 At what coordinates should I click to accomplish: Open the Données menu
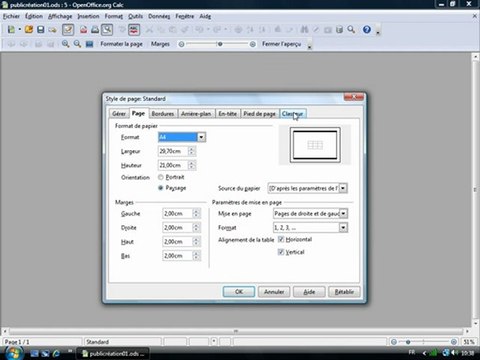point(159,16)
